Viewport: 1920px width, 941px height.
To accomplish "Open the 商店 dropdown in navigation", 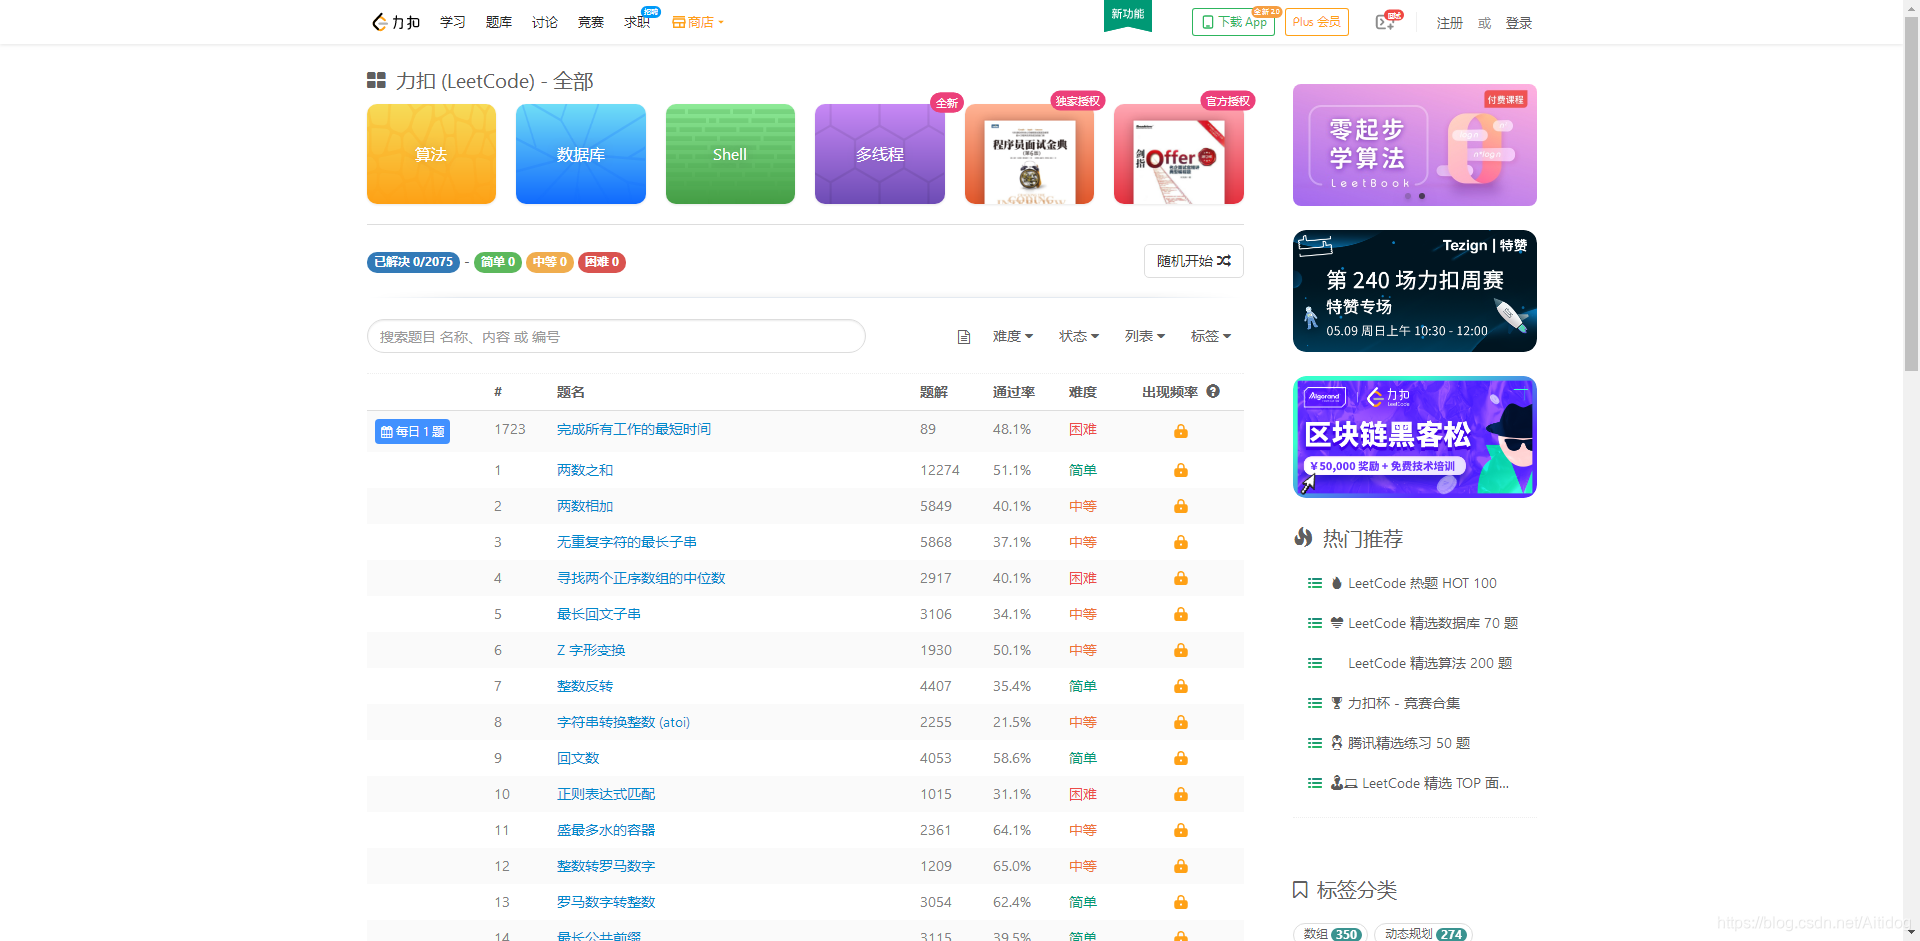I will pos(698,22).
